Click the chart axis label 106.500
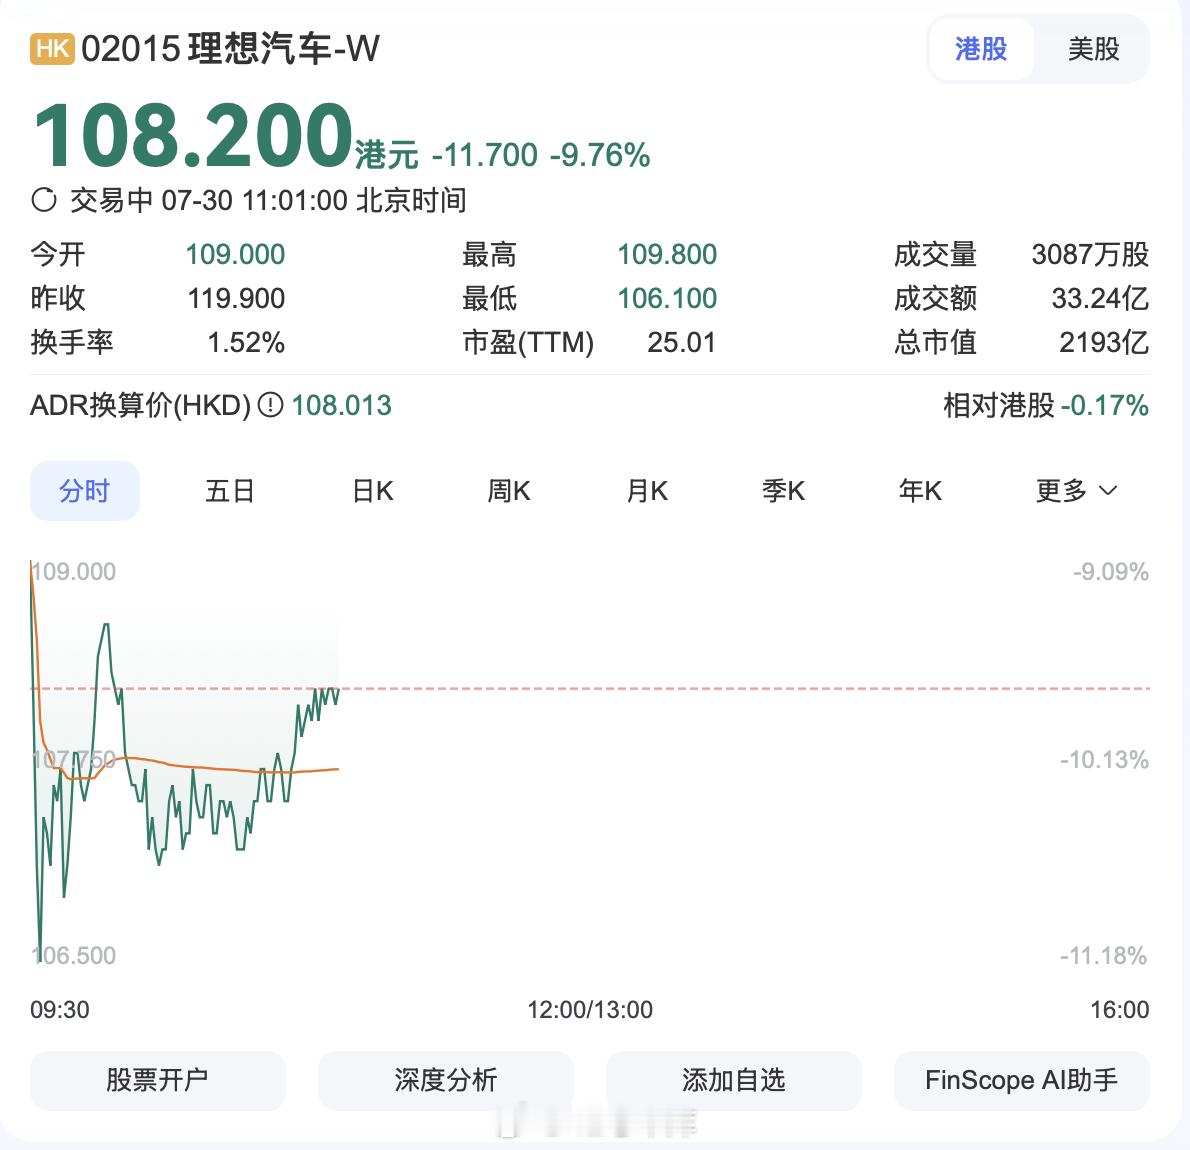 click(74, 955)
